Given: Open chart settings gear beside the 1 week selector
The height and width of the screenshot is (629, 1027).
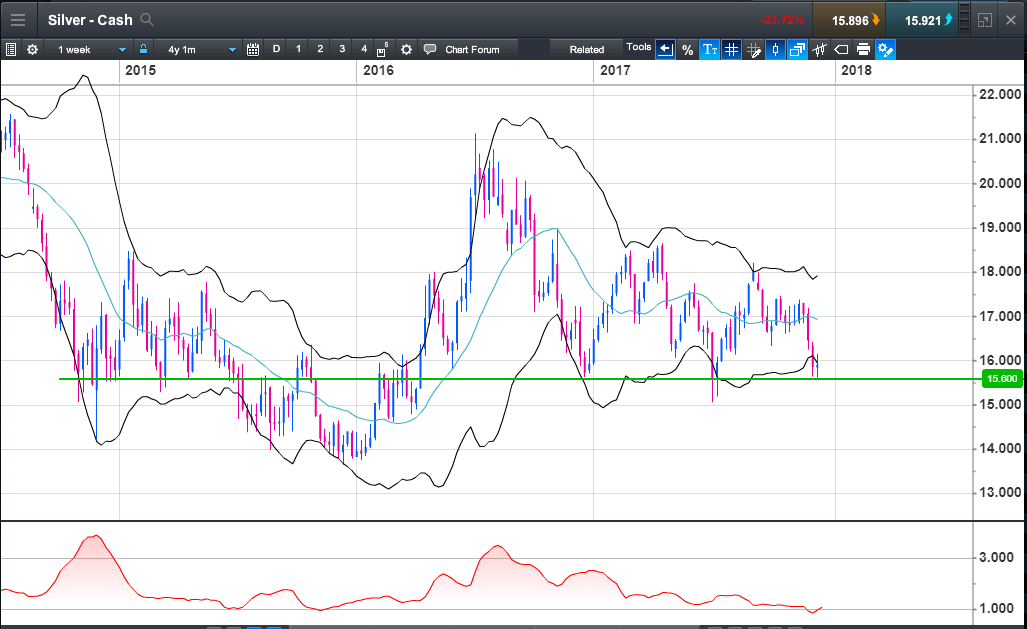Looking at the screenshot, I should (x=32, y=49).
